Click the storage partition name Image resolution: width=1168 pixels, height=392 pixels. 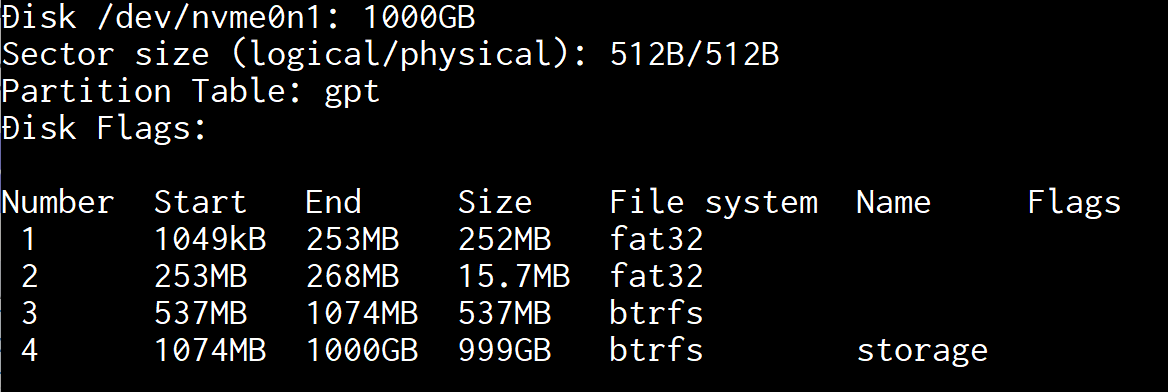pyautogui.click(x=922, y=350)
